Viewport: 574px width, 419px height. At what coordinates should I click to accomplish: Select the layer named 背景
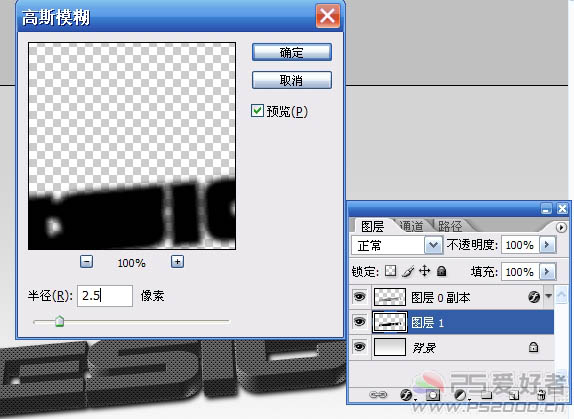(x=424, y=347)
